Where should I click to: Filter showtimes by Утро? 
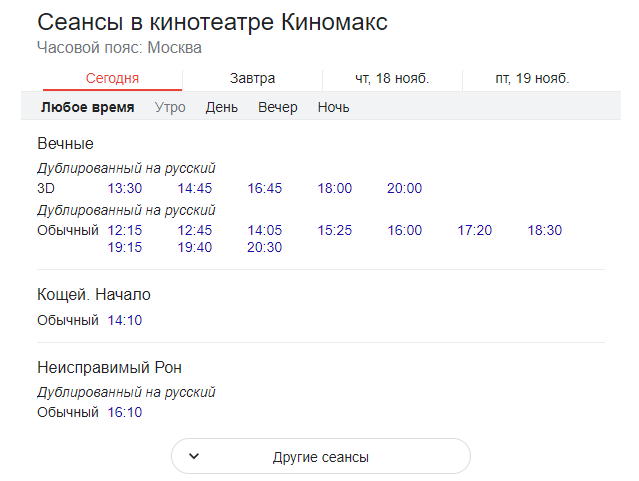[170, 107]
